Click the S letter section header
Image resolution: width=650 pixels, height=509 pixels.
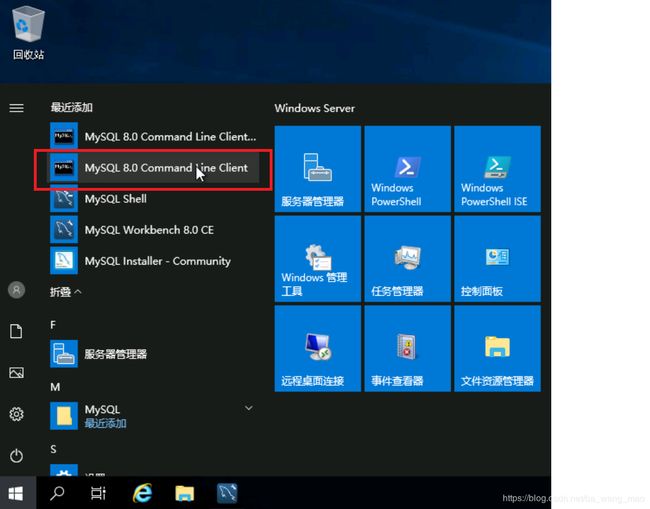tap(53, 449)
